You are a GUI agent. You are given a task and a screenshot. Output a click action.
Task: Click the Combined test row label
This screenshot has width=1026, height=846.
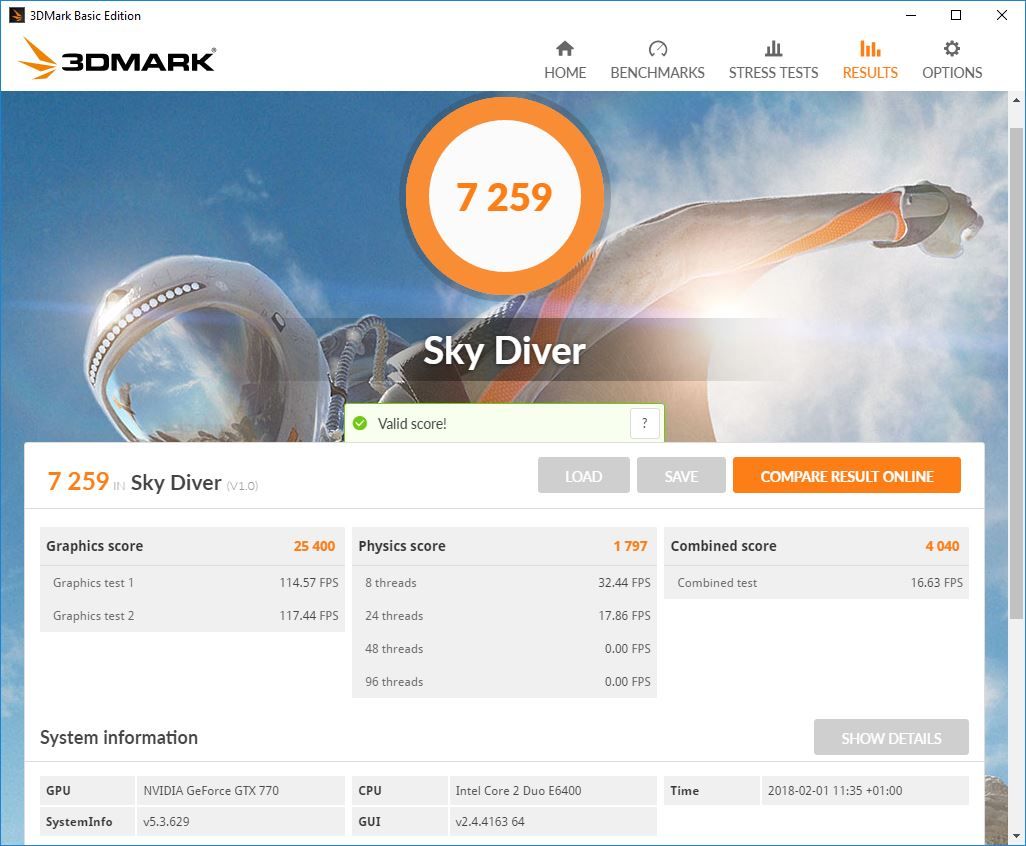717,582
